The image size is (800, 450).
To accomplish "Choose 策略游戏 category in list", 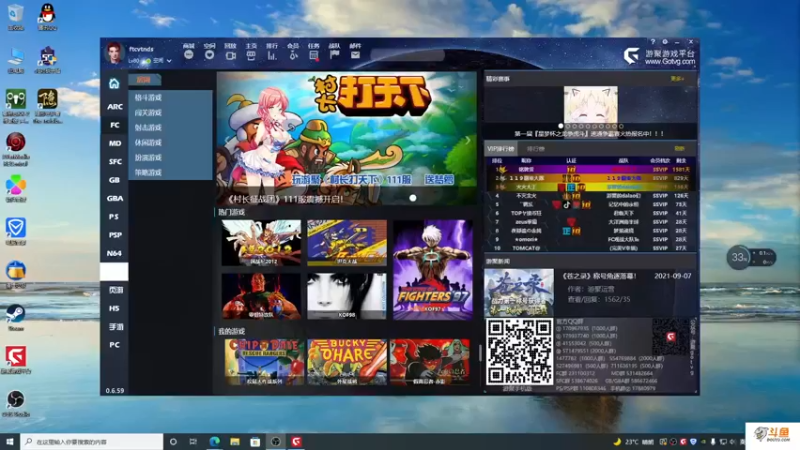I will [148, 172].
